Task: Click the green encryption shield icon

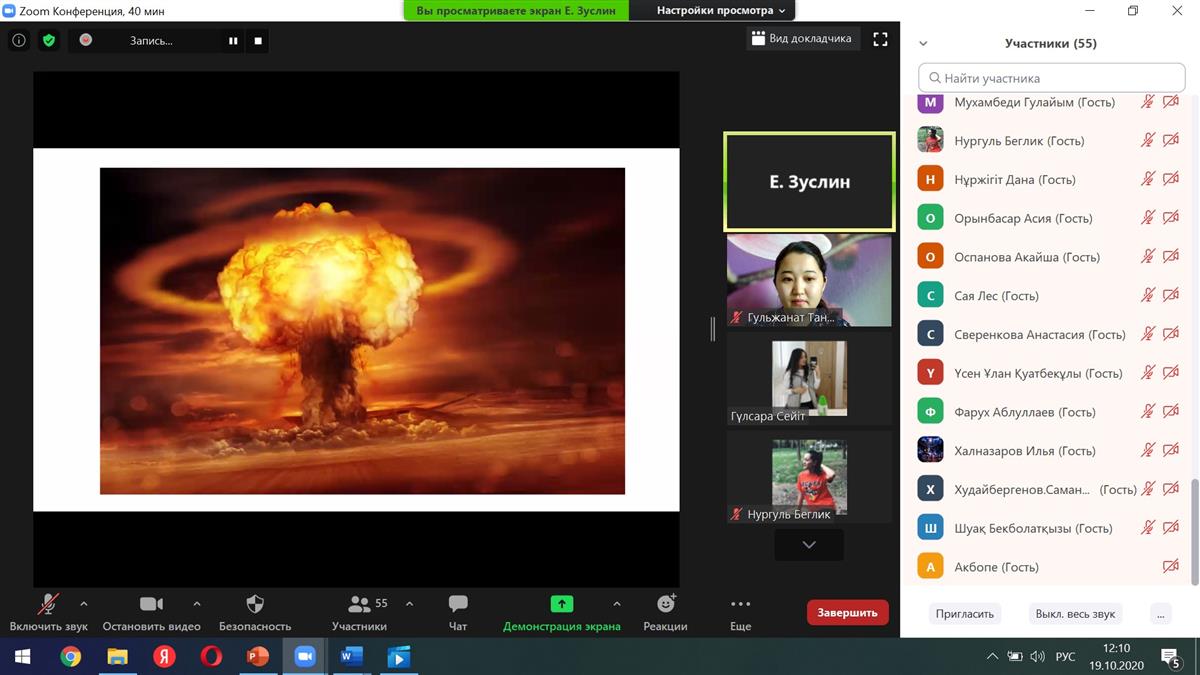Action: tap(49, 41)
